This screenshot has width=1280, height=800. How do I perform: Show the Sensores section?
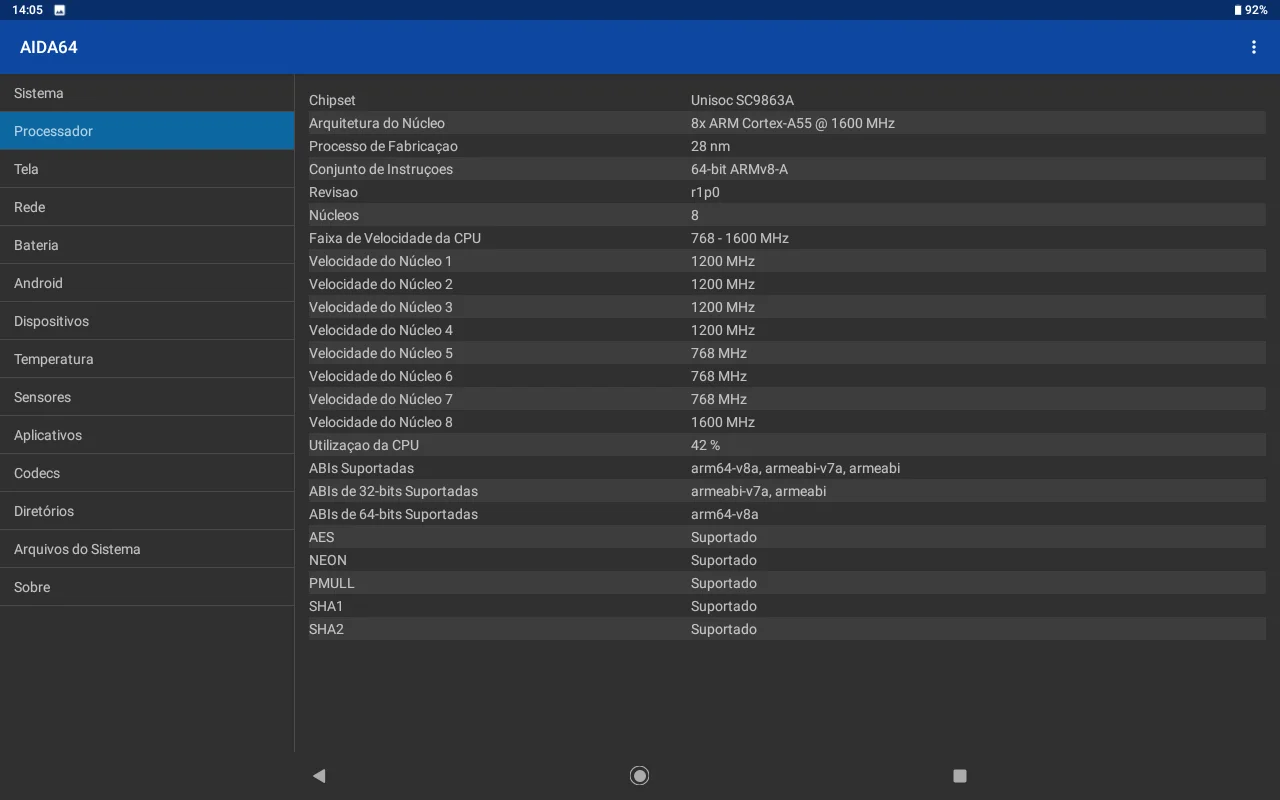point(147,397)
